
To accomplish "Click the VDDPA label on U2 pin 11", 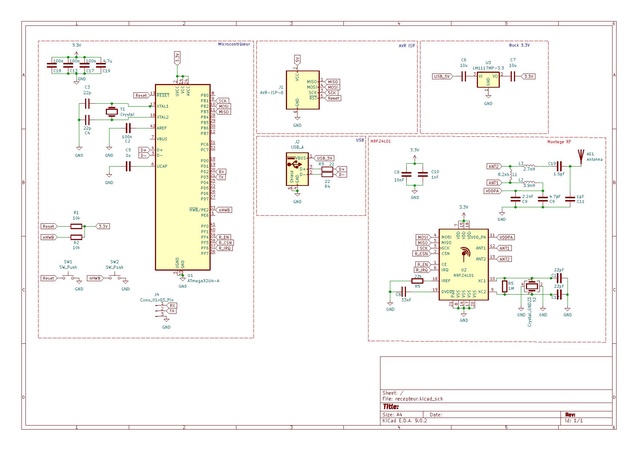I will [x=506, y=237].
